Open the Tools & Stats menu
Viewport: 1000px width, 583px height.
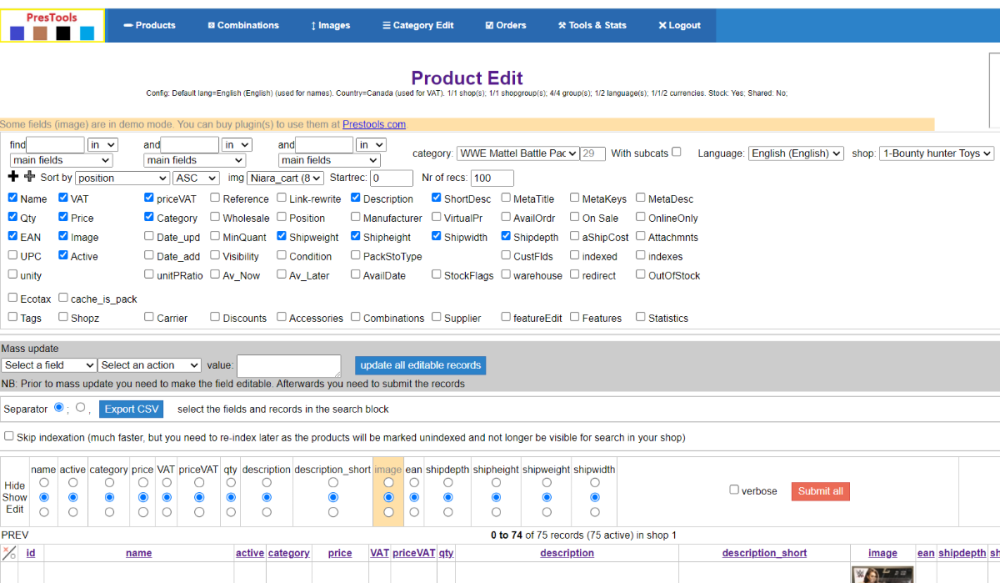(x=592, y=25)
